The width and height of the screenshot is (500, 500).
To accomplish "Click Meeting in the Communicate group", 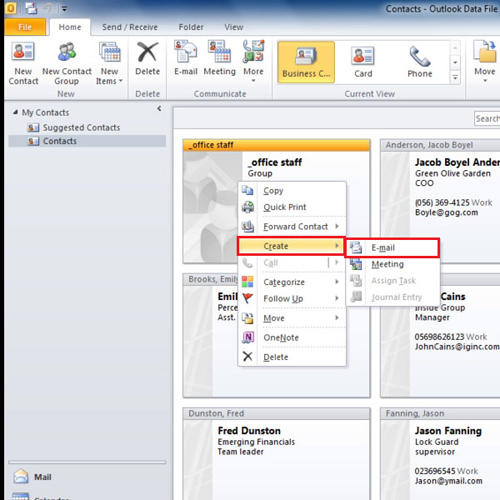I will pyautogui.click(x=219, y=59).
